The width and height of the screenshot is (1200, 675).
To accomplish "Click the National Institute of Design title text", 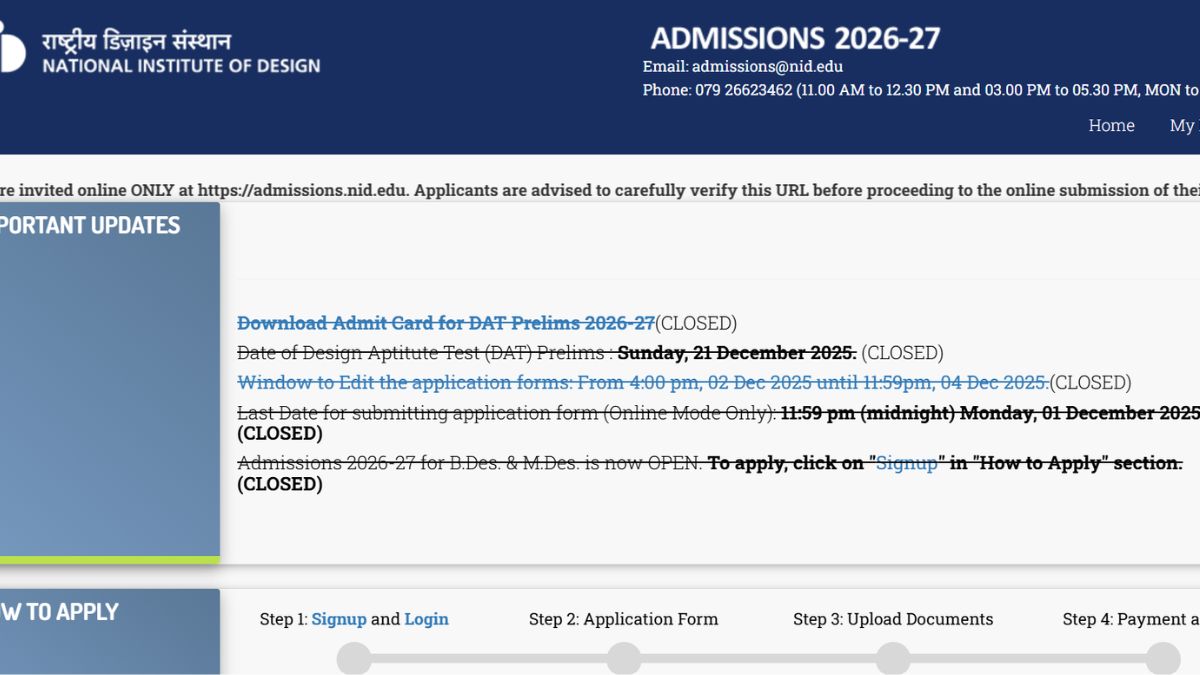I will (181, 66).
